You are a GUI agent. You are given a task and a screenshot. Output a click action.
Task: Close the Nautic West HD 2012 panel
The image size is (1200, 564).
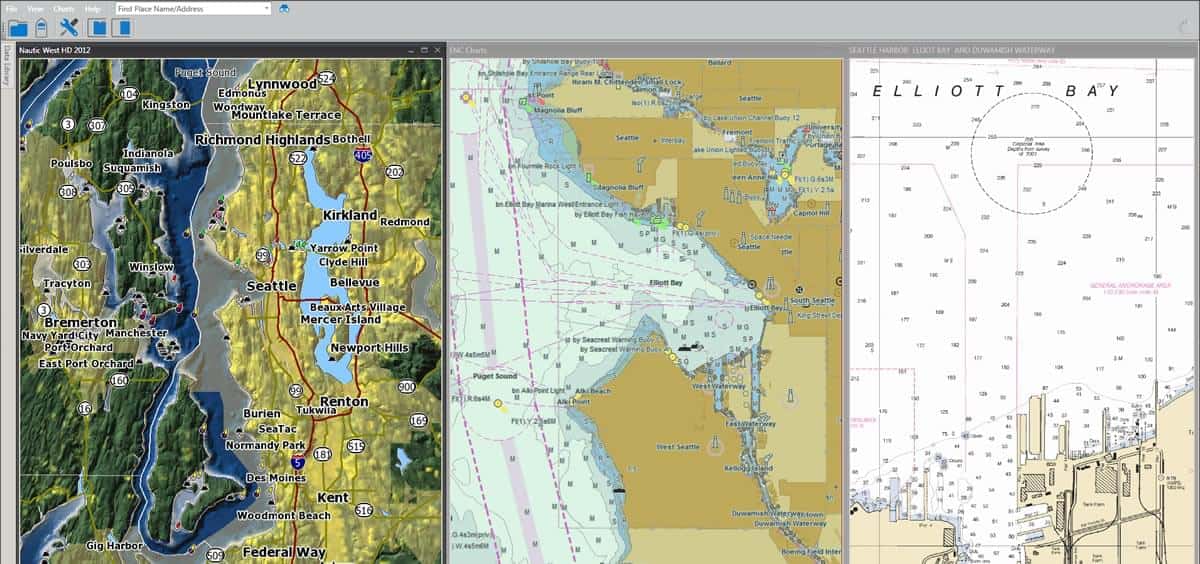tap(436, 49)
